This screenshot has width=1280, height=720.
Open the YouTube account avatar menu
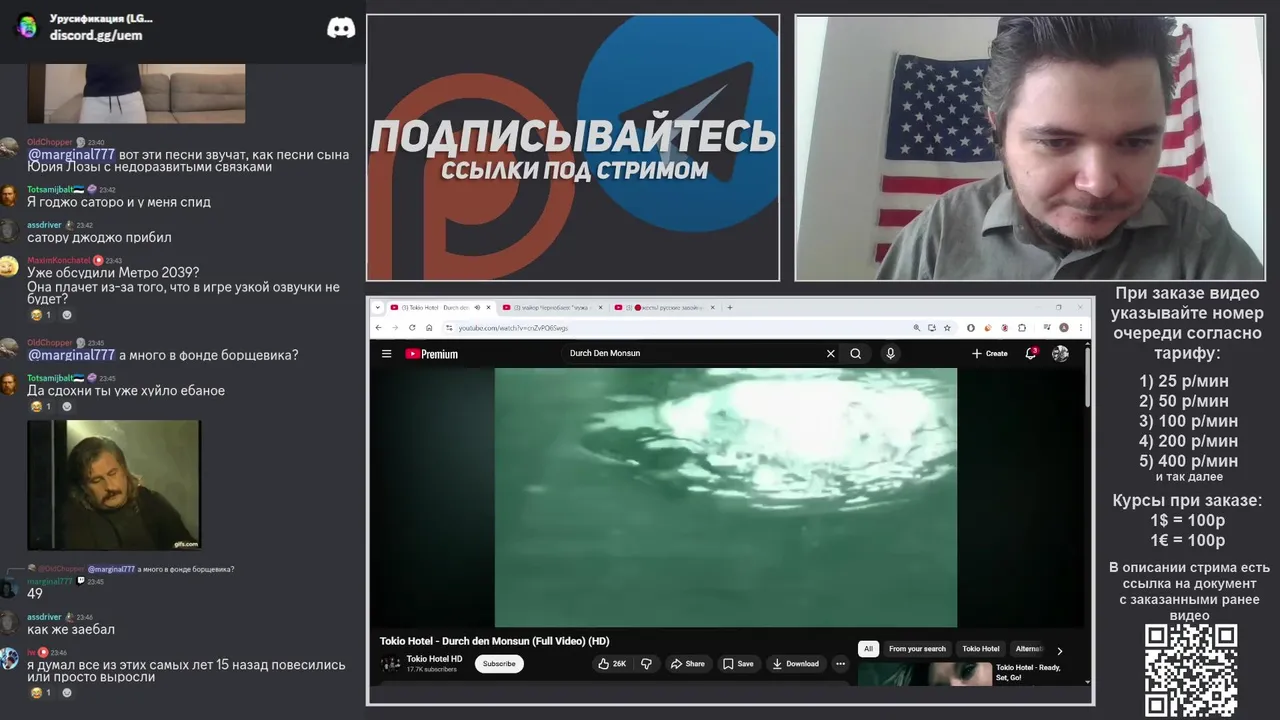point(1061,353)
